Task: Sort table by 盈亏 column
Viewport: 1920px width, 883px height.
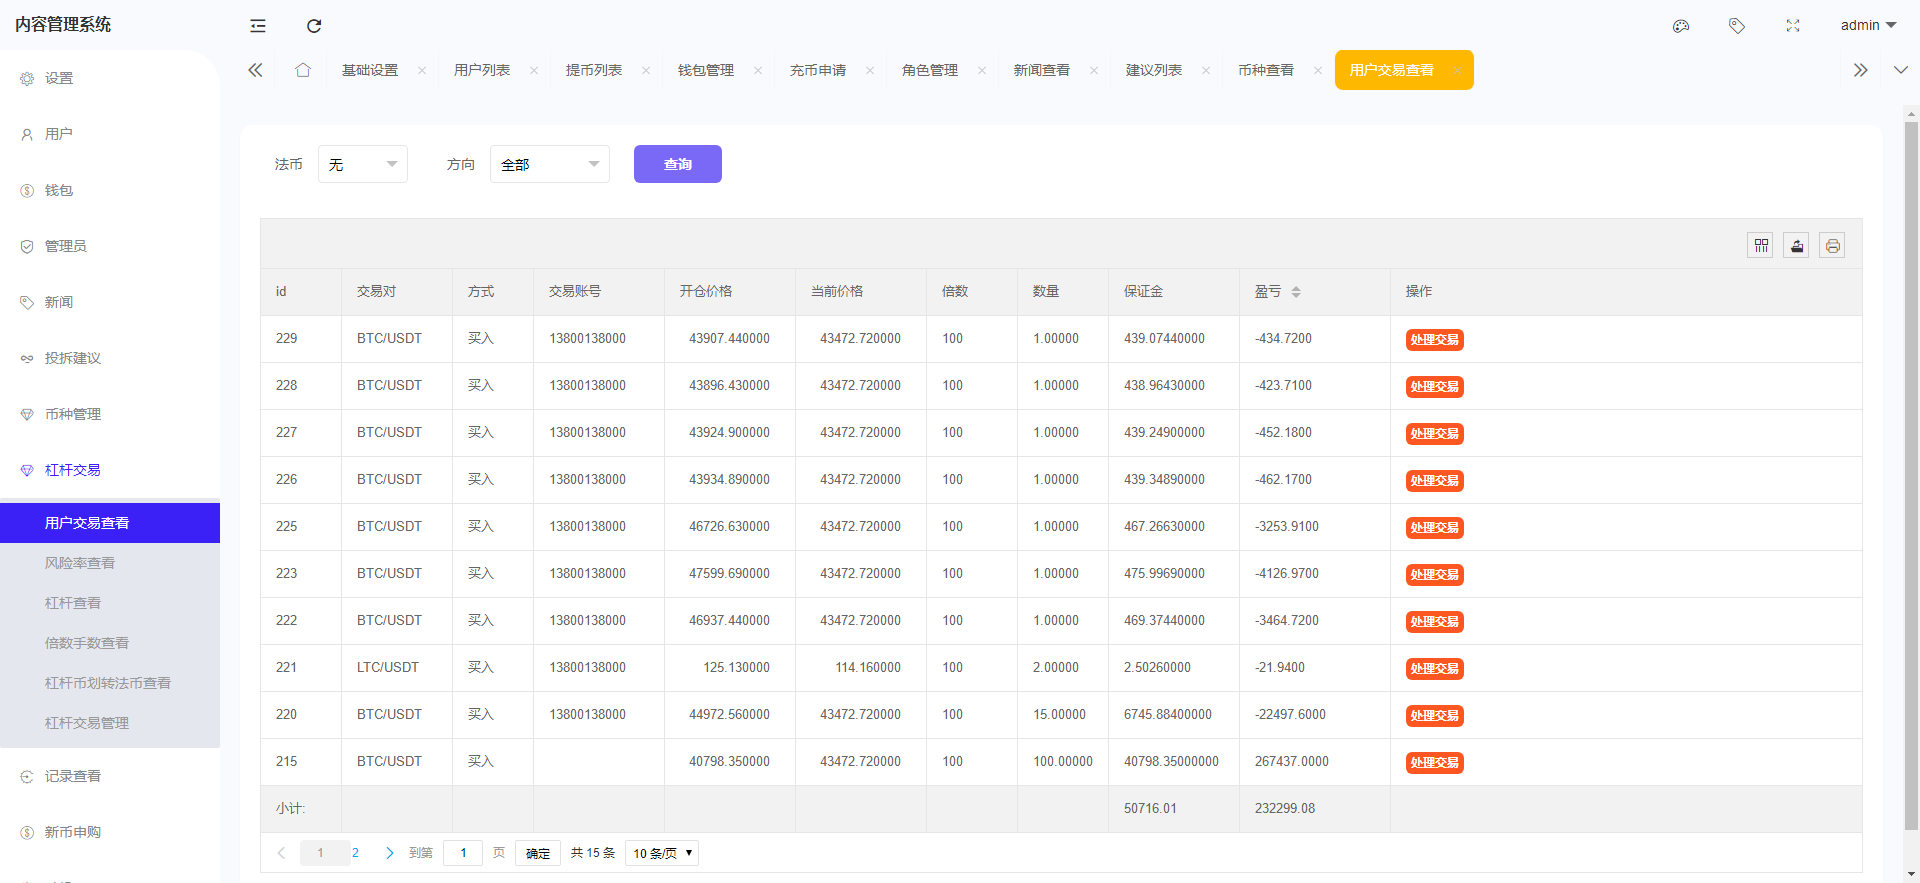Action: (1296, 292)
